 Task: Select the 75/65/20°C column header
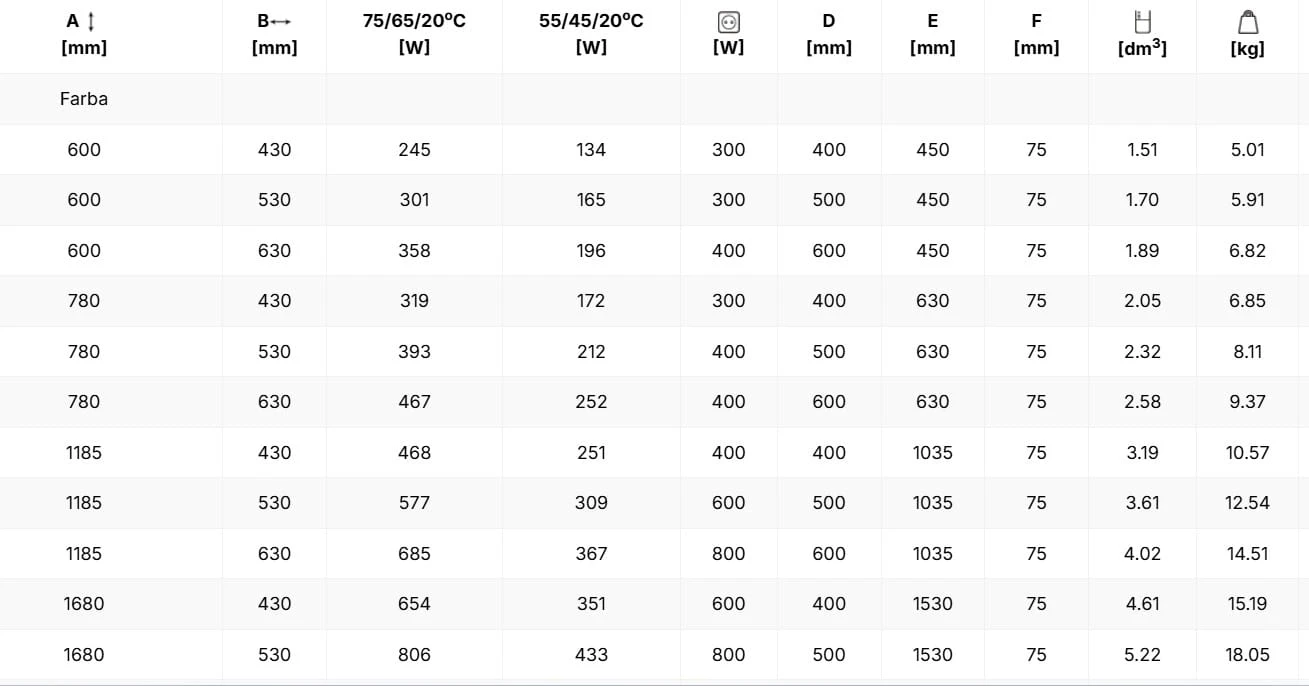coord(414,33)
